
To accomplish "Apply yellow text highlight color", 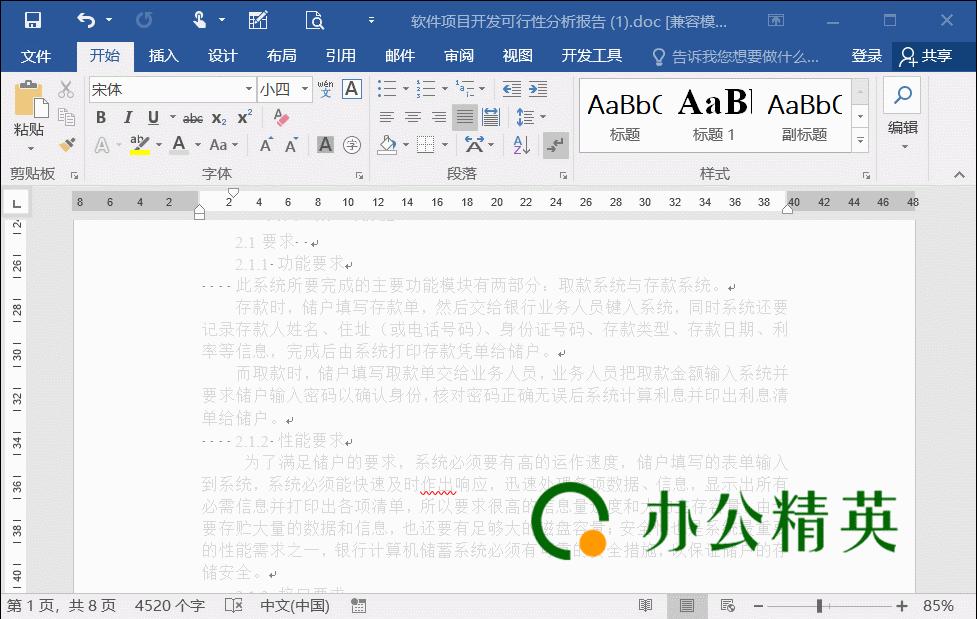I will (140, 145).
